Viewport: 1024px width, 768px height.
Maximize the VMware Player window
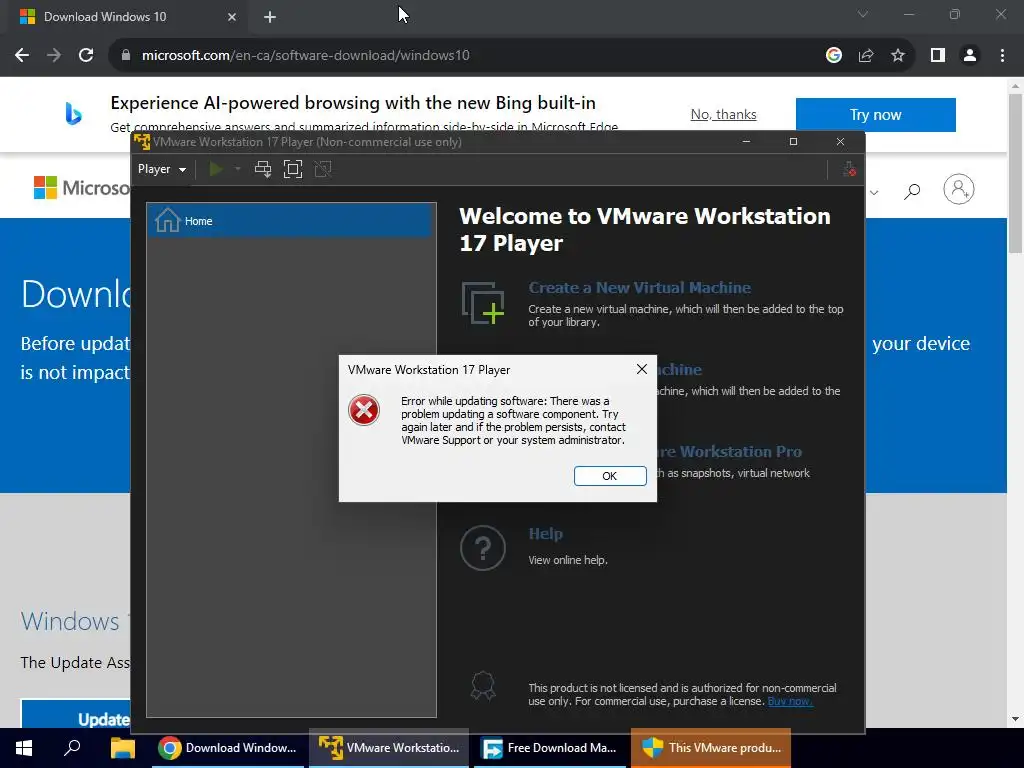point(793,142)
